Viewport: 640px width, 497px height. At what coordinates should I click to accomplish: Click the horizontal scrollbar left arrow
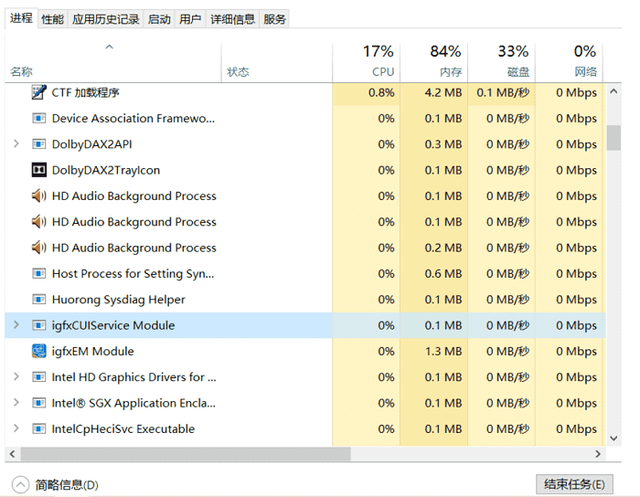click(12, 454)
